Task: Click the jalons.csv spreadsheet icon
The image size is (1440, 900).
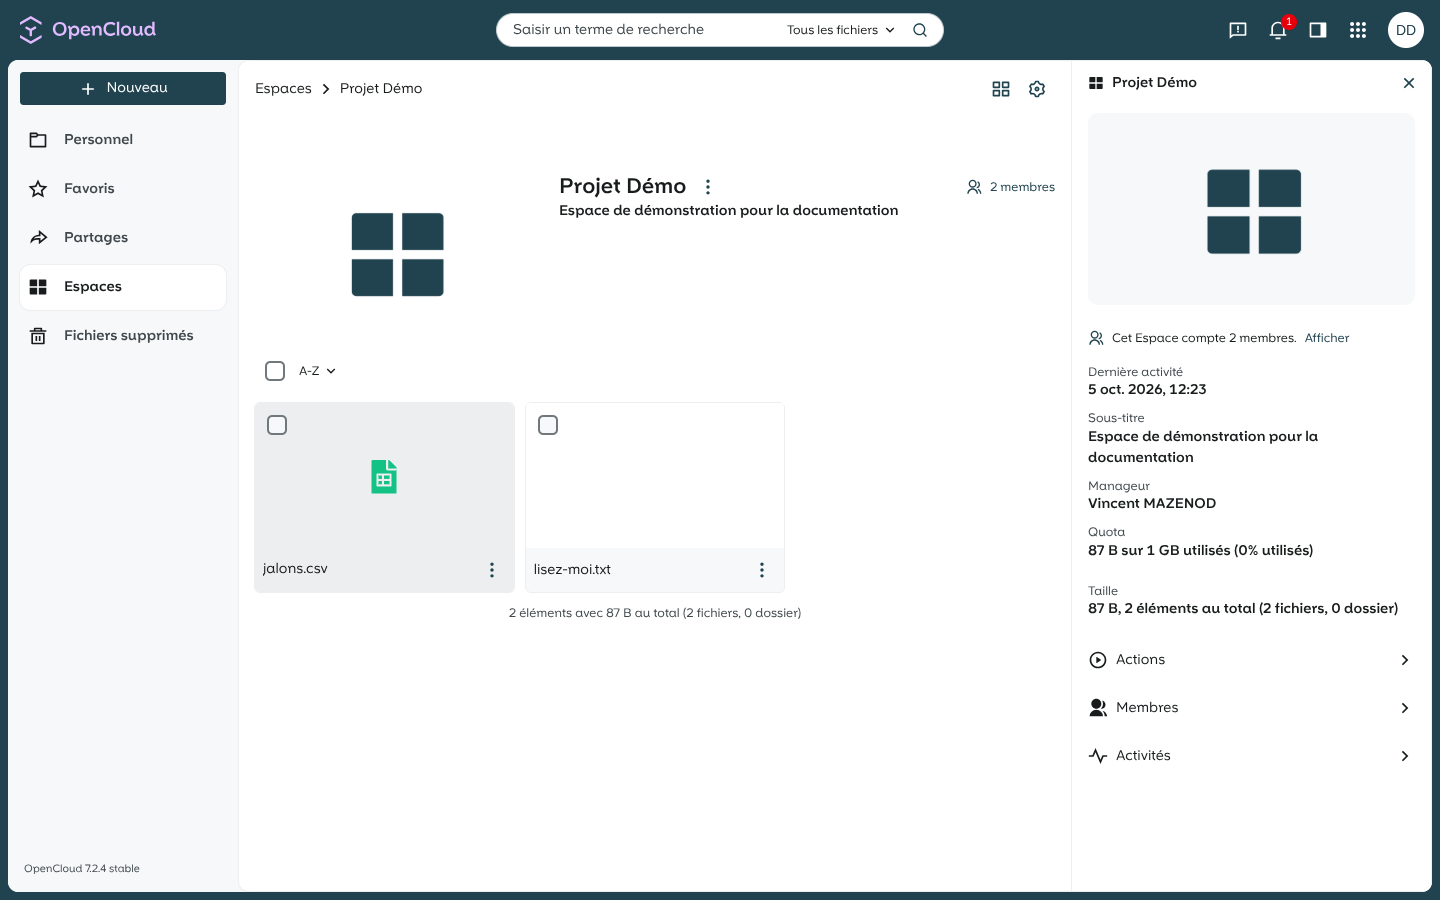Action: point(384,477)
